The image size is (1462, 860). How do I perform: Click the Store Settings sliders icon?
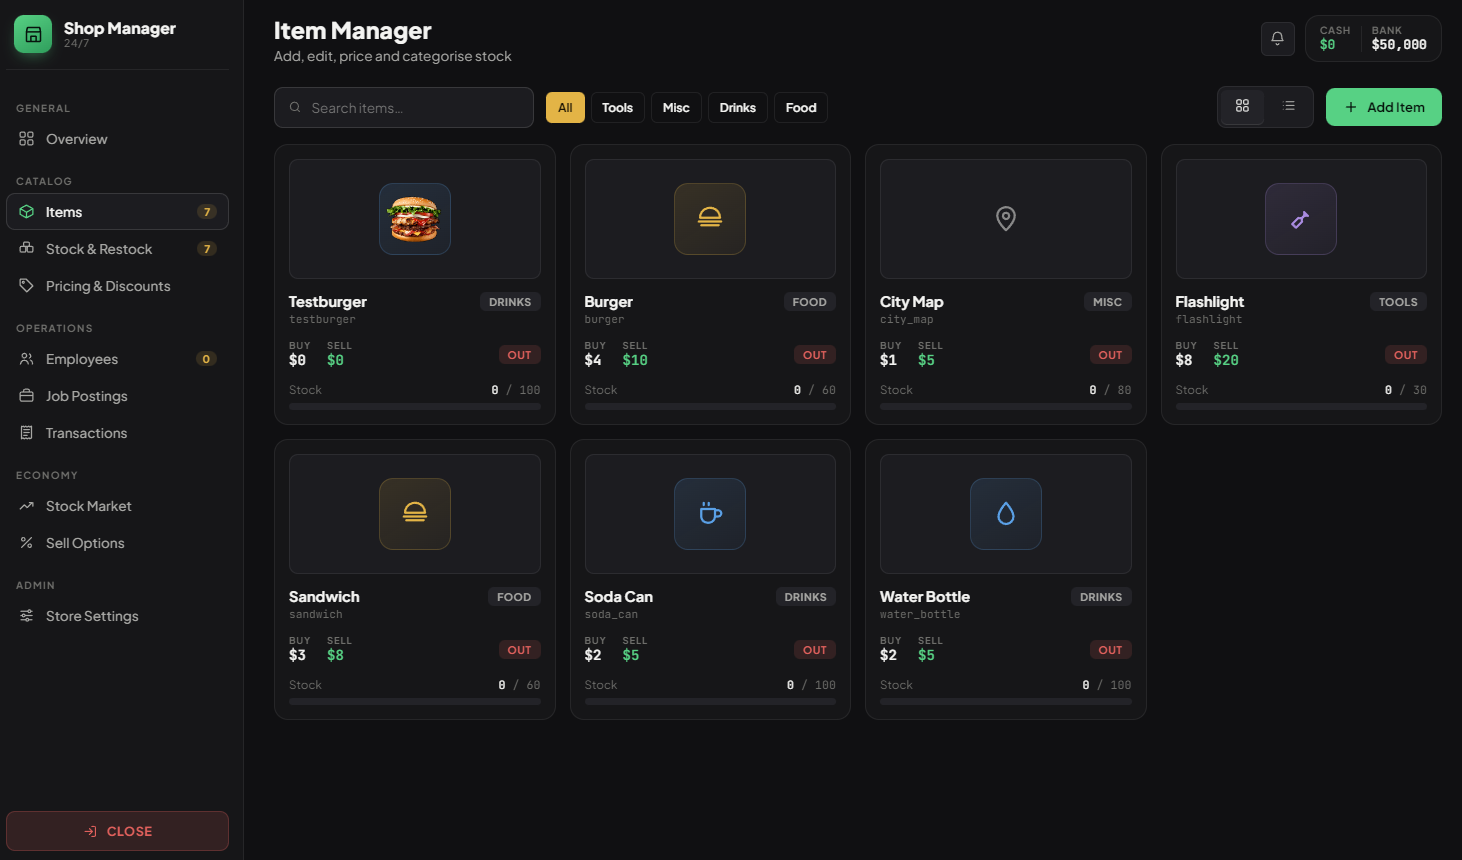[x=27, y=616]
